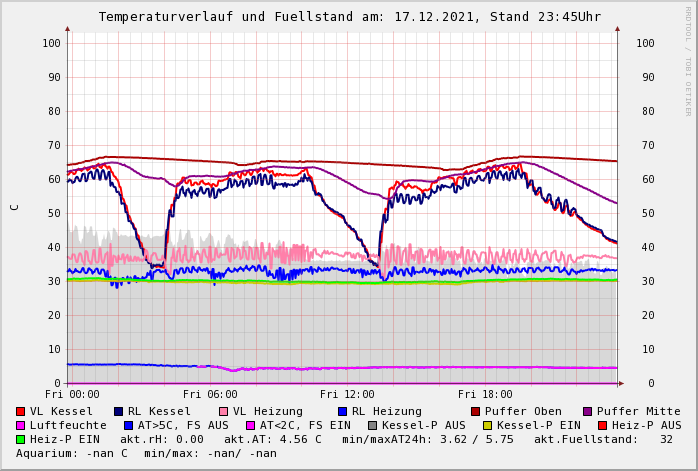Click the purple Puffer Mitte legend swatch
Image resolution: width=698 pixels, height=471 pixels.
(x=588, y=411)
